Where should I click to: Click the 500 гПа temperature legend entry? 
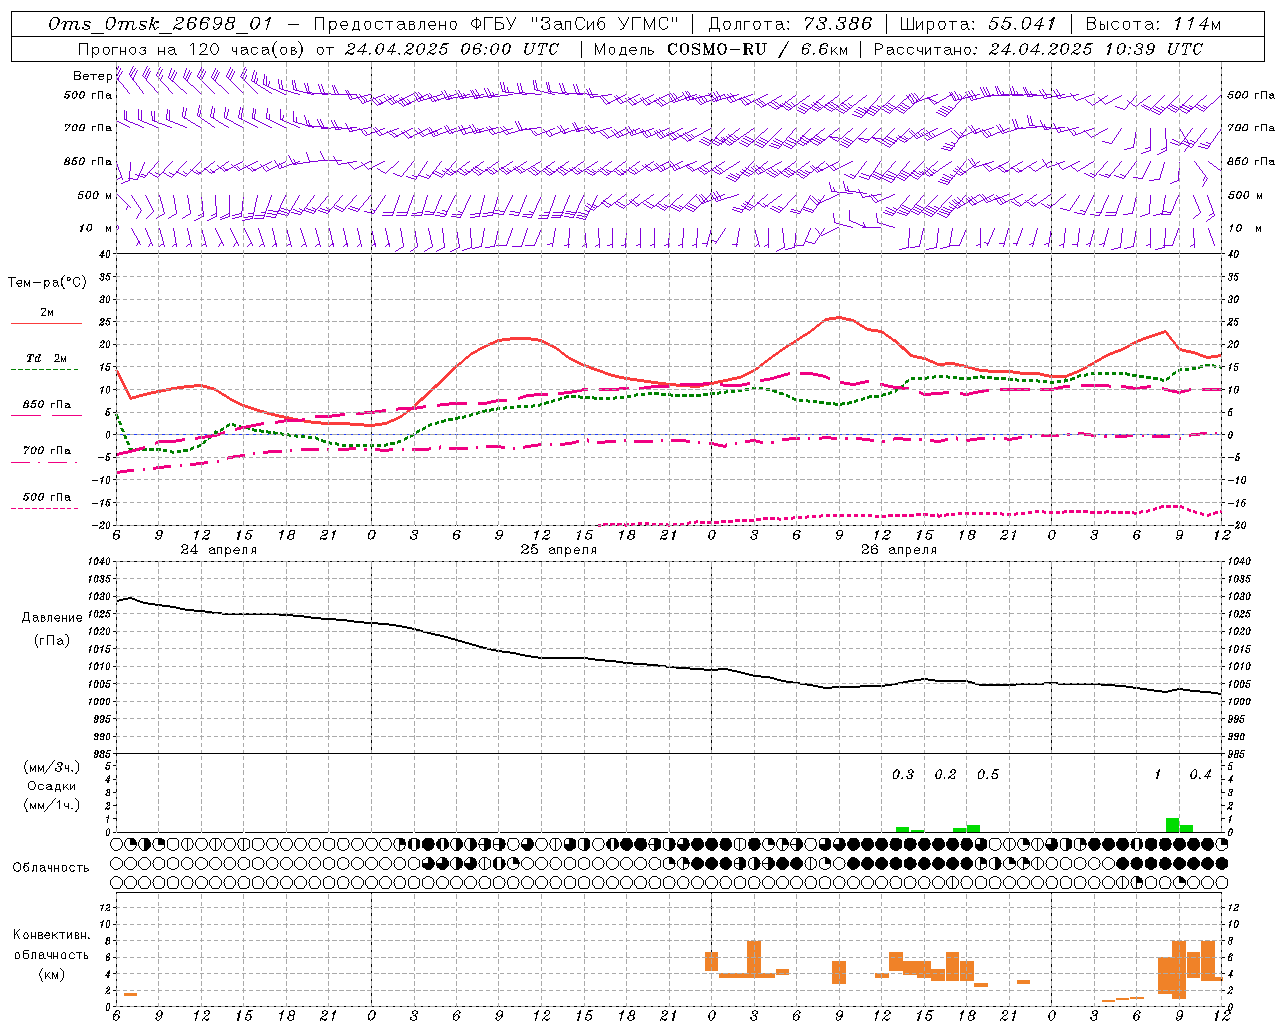point(47,497)
